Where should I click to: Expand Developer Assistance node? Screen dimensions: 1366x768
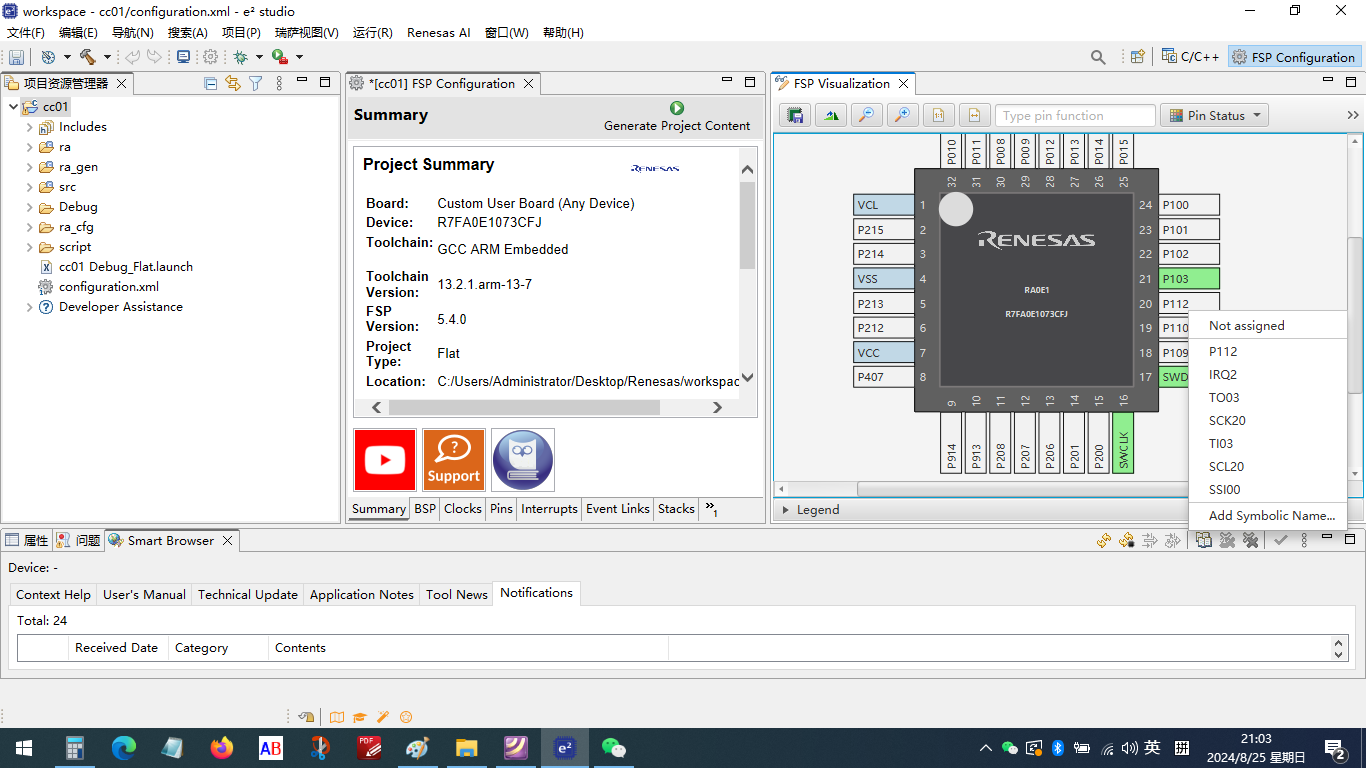[x=30, y=307]
